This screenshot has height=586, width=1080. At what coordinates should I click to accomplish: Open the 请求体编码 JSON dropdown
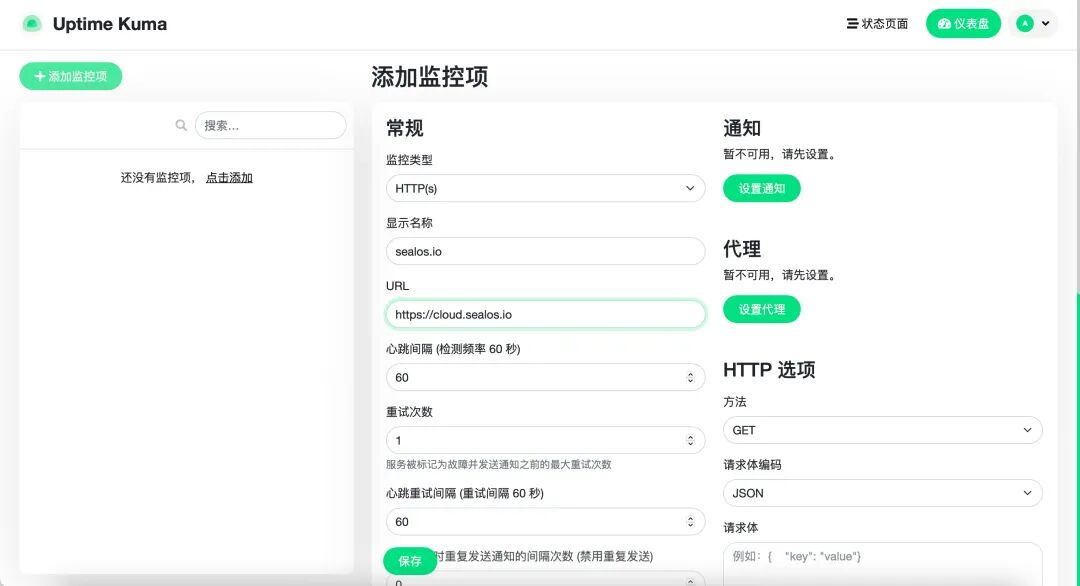[x=882, y=493]
